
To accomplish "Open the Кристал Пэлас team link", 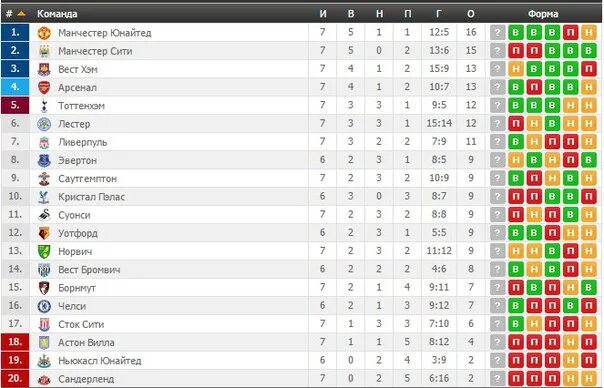I will click(91, 197).
